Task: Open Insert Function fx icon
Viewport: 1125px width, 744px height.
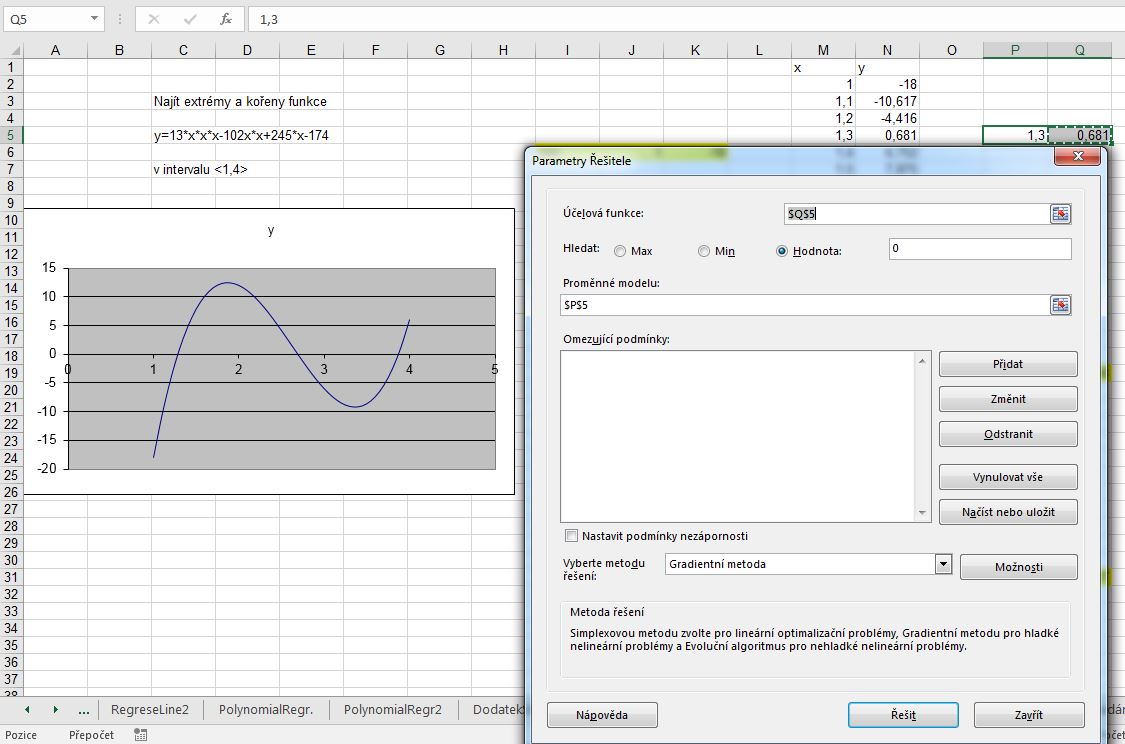Action: (225, 19)
